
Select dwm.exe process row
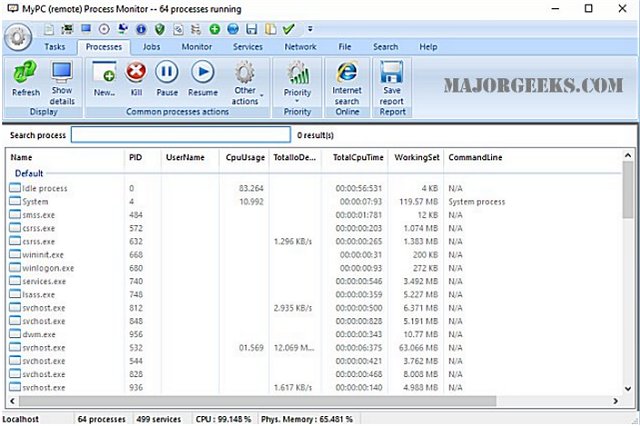(x=314, y=334)
